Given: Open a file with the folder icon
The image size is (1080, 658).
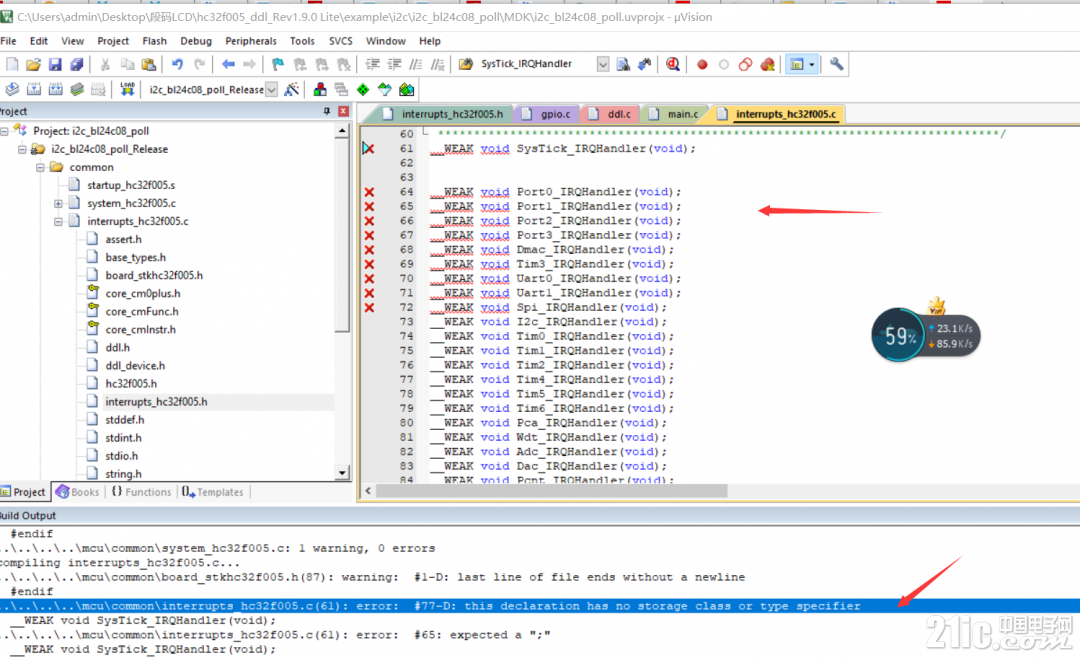Looking at the screenshot, I should point(33,64).
